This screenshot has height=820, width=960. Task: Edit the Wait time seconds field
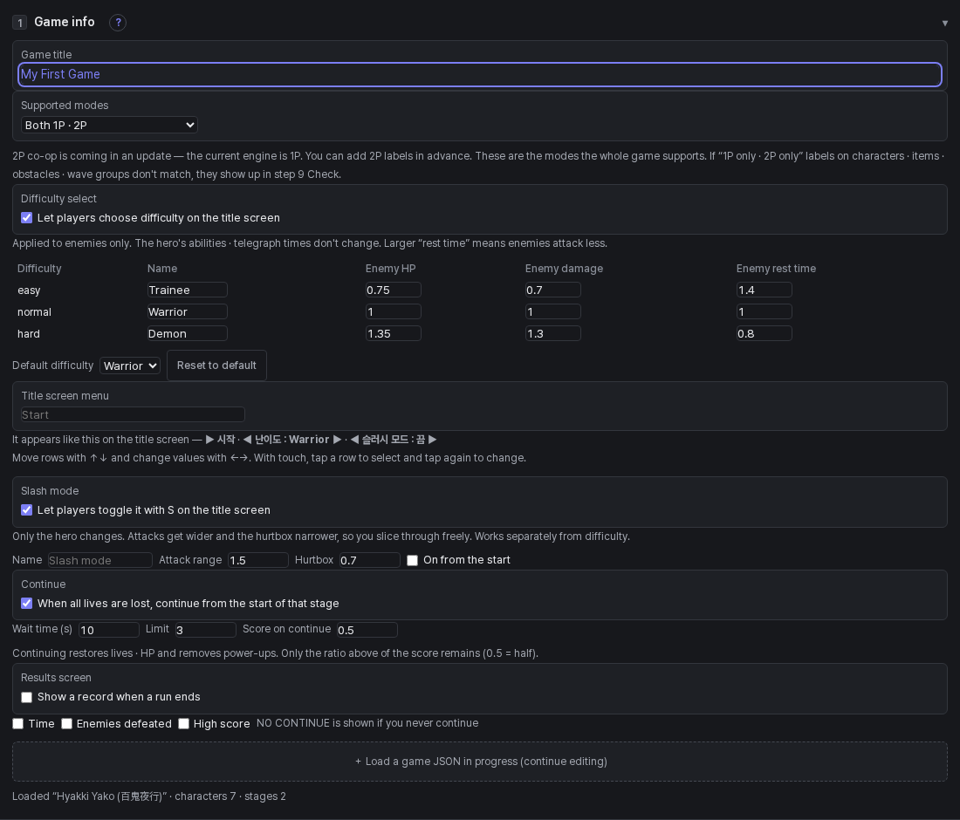[109, 630]
